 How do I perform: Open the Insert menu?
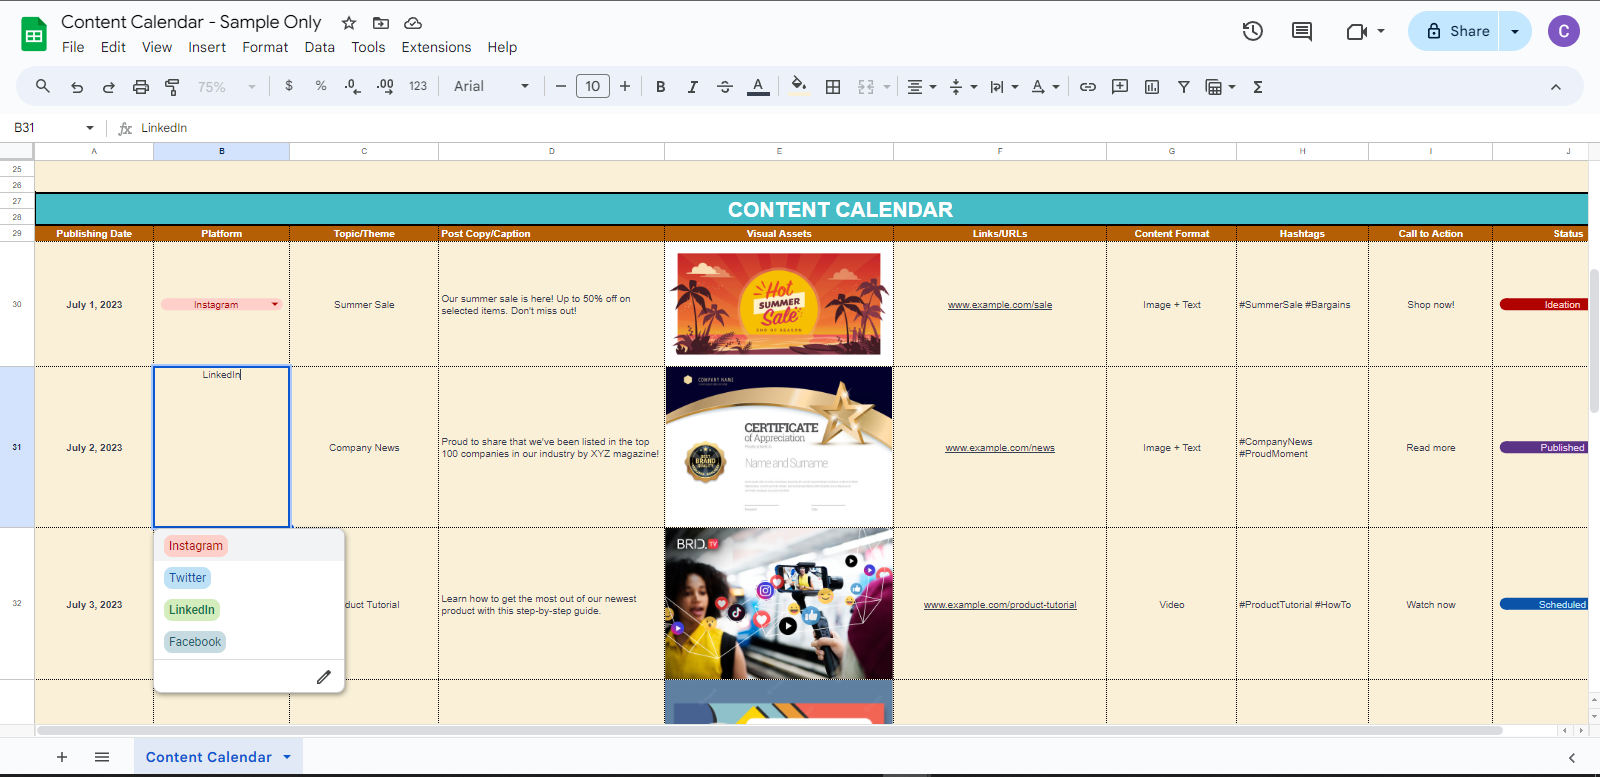[x=207, y=47]
